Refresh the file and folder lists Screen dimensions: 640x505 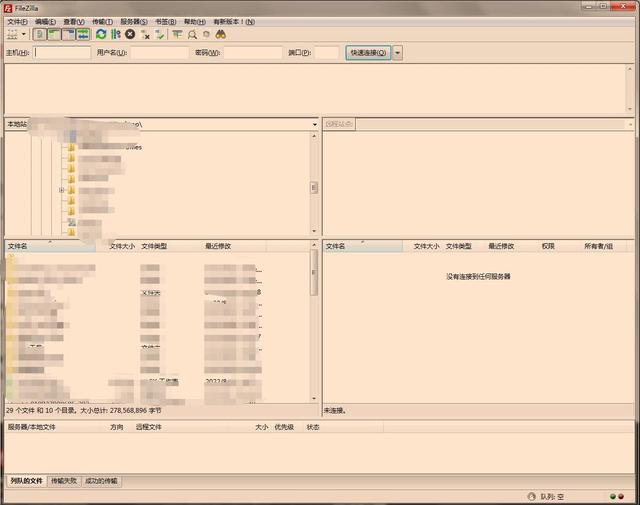click(x=101, y=34)
